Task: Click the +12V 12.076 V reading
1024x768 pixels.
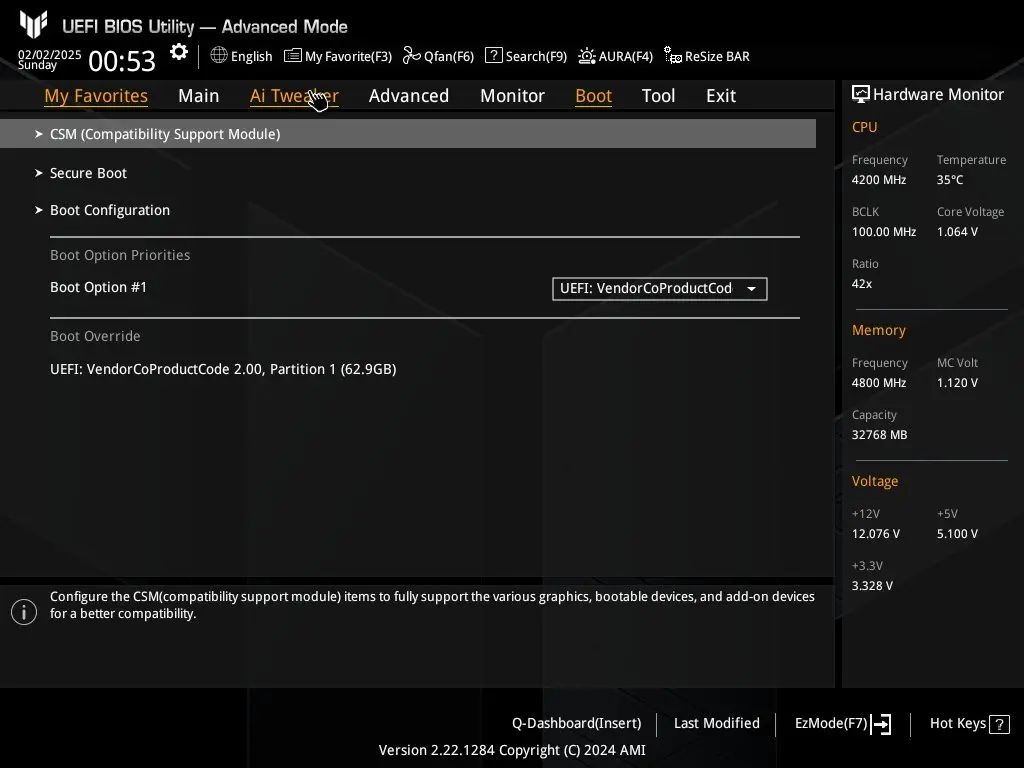Action: 876,534
